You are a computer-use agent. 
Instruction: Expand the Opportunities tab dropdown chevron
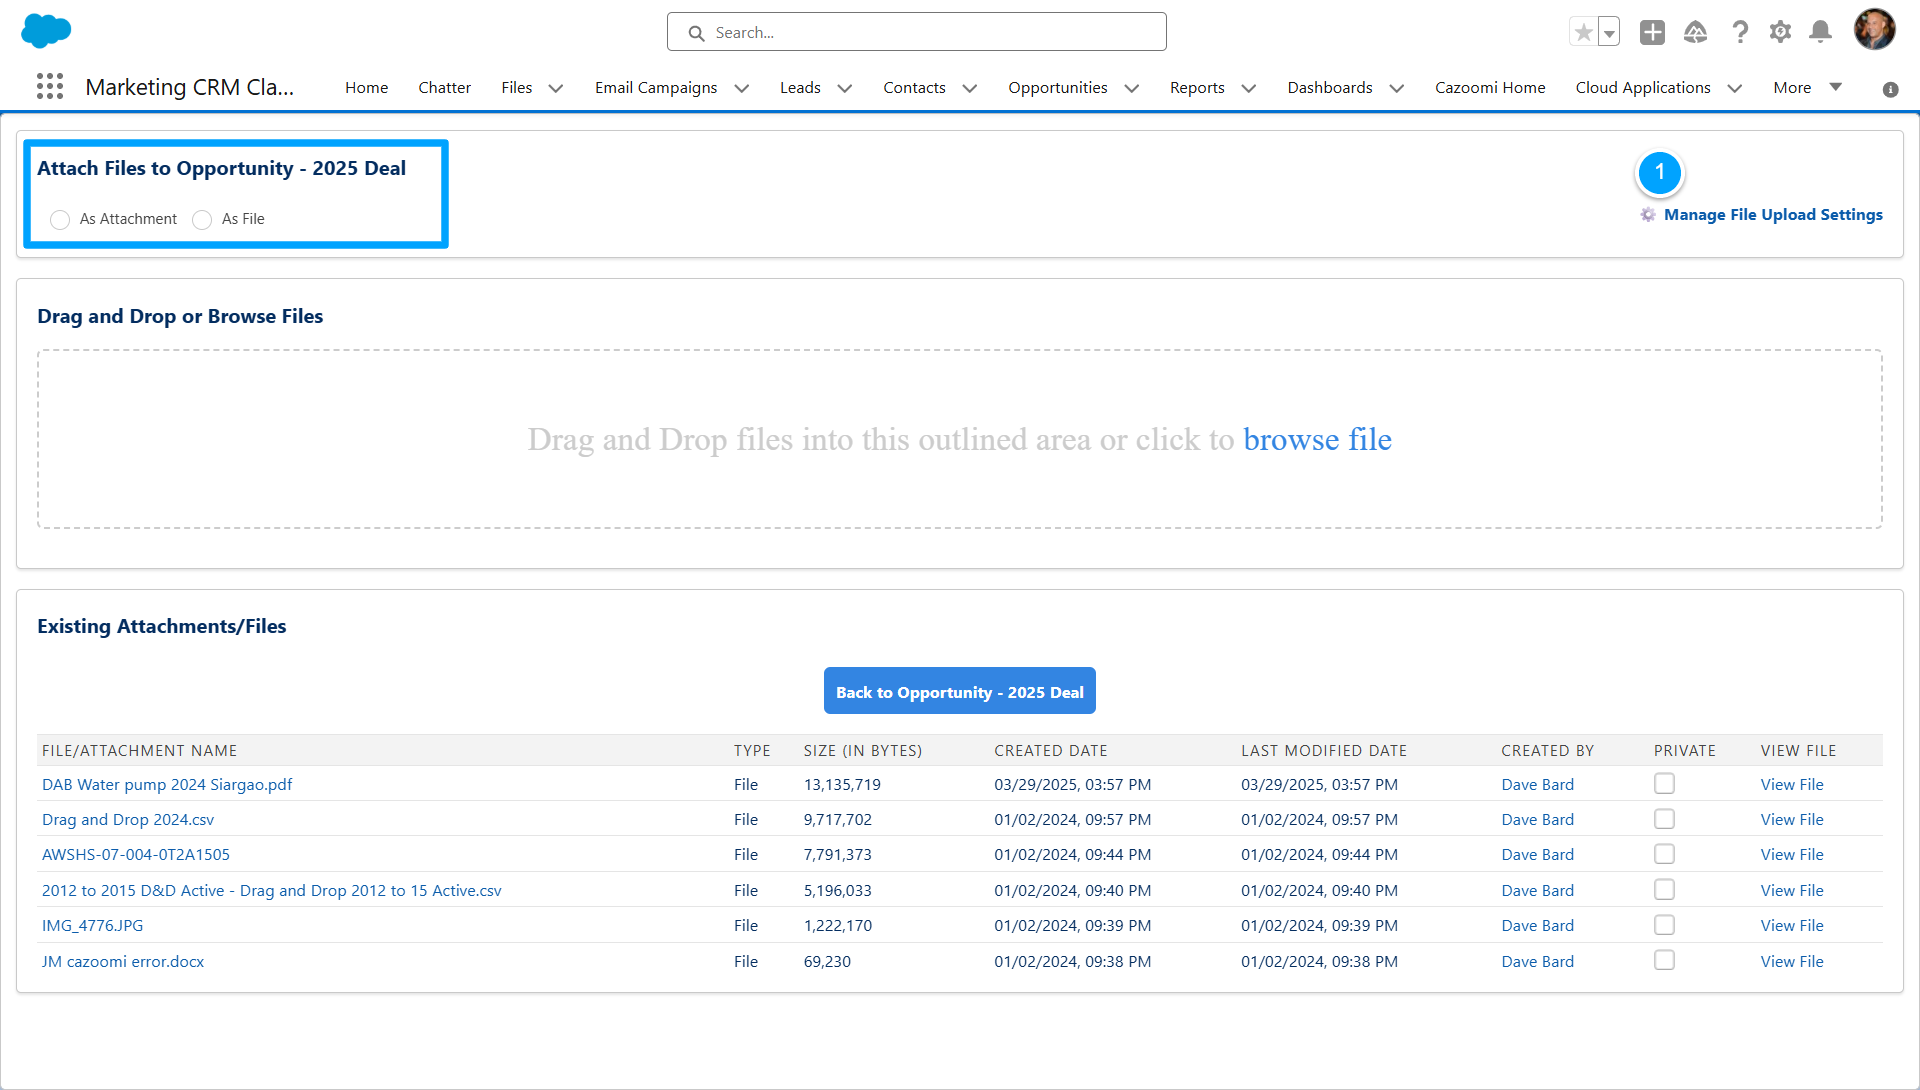coord(1132,88)
